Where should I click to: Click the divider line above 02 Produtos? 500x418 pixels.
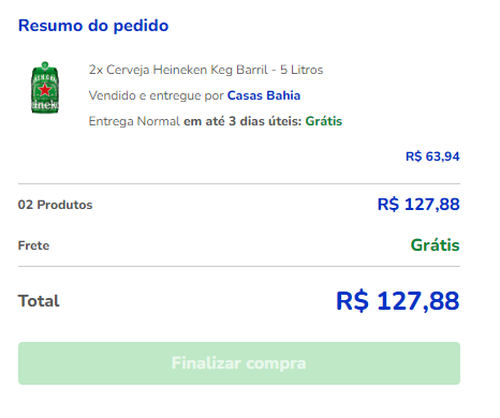coord(239,183)
